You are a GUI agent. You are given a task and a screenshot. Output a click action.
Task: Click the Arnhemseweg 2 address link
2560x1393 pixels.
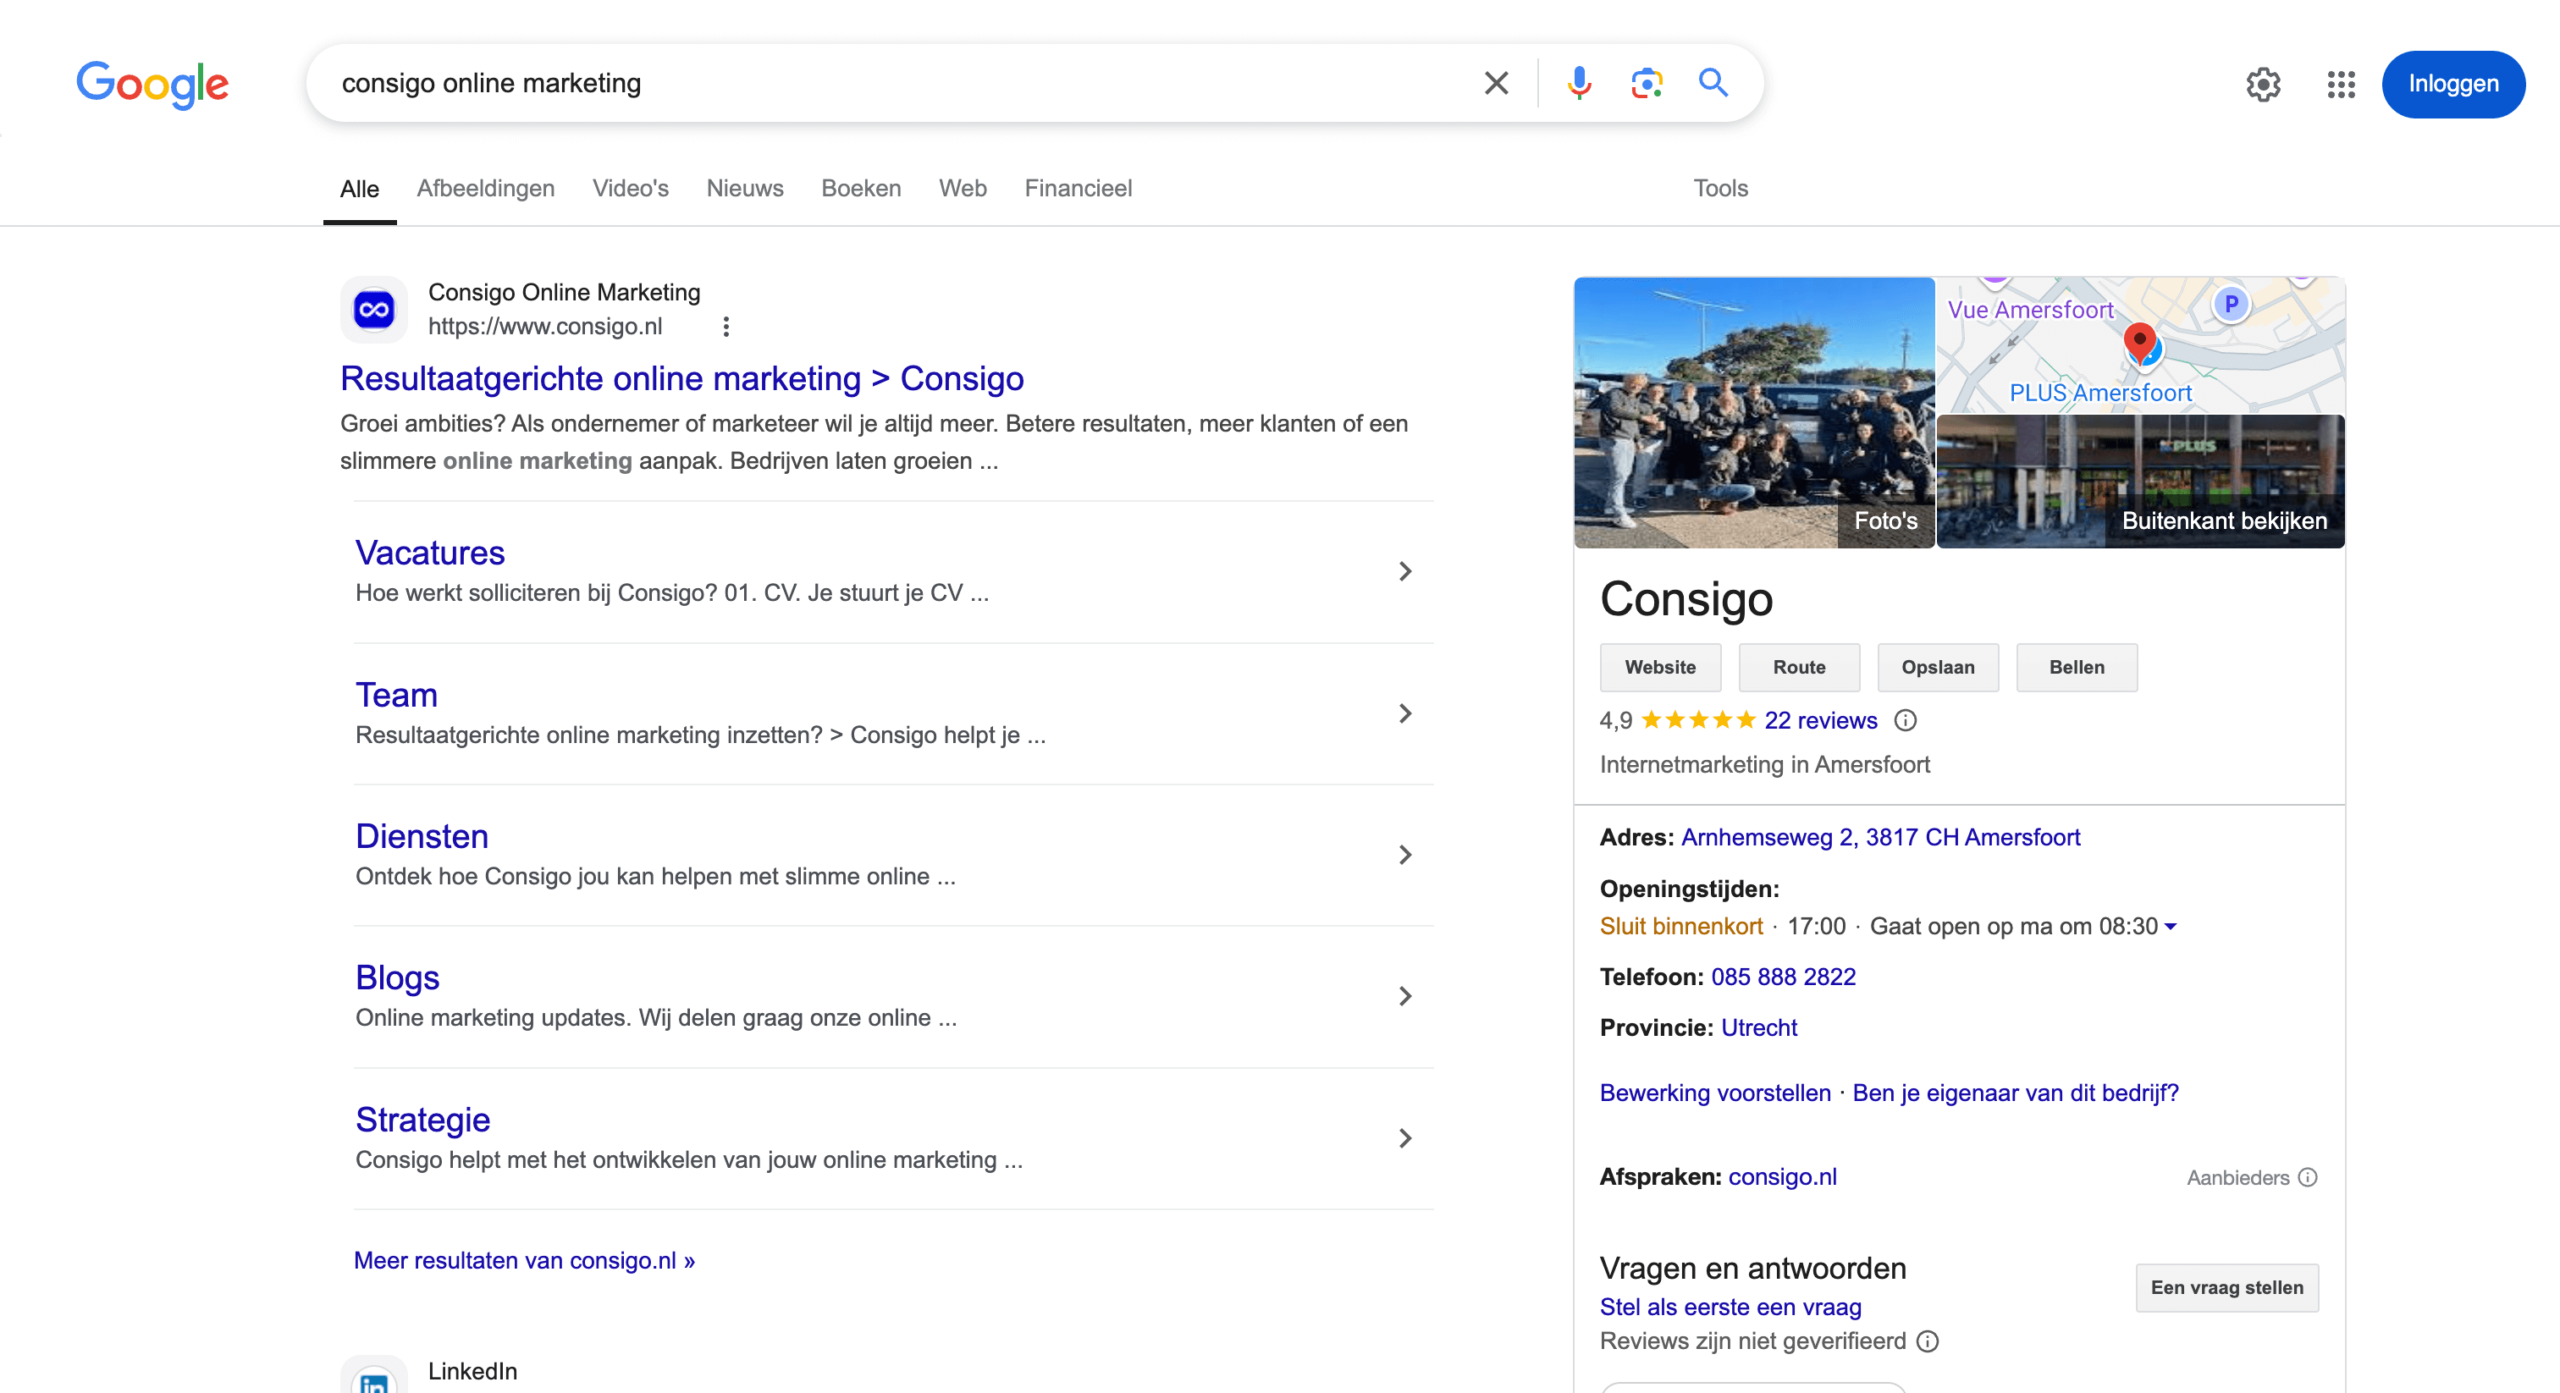pos(1880,837)
